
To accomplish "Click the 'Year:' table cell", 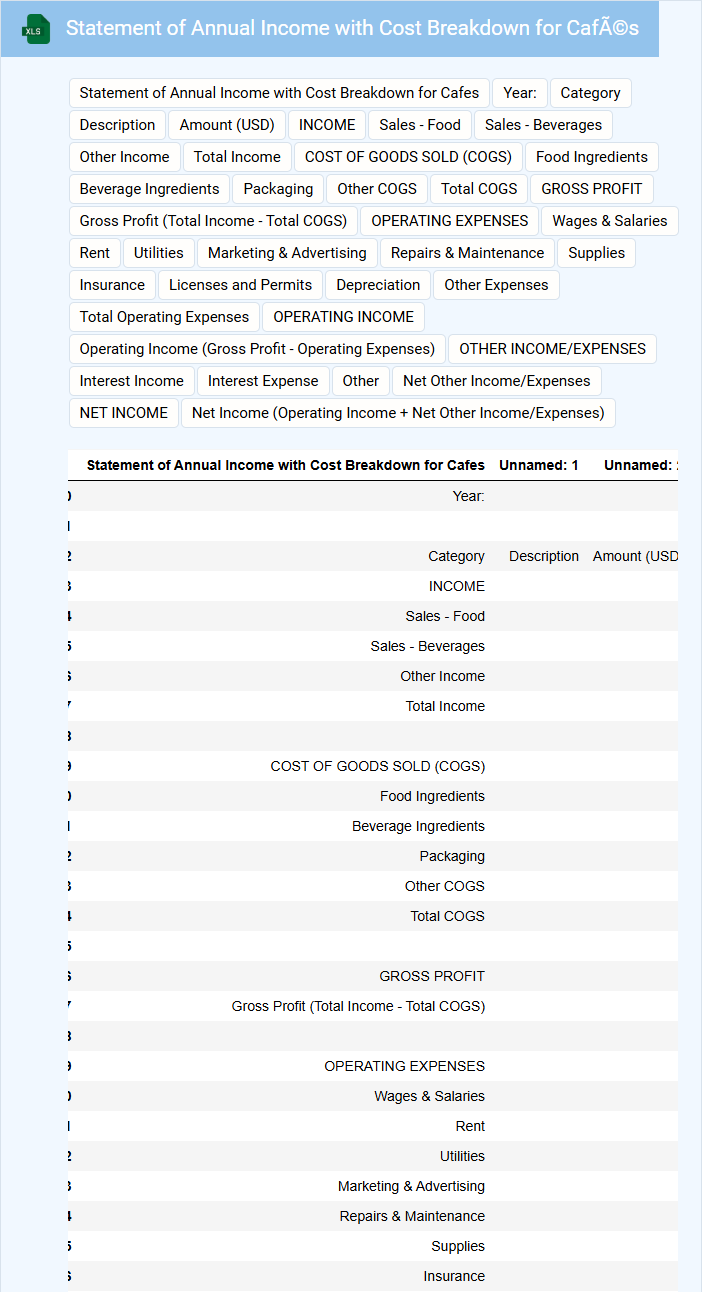I will pos(469,496).
